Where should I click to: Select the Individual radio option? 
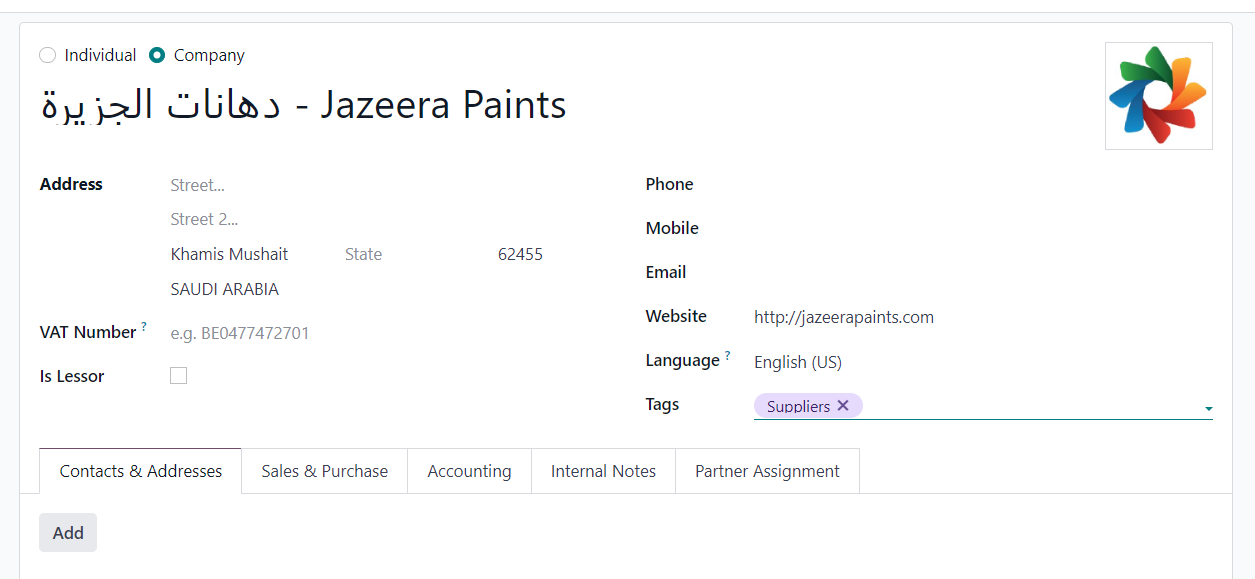[x=48, y=55]
